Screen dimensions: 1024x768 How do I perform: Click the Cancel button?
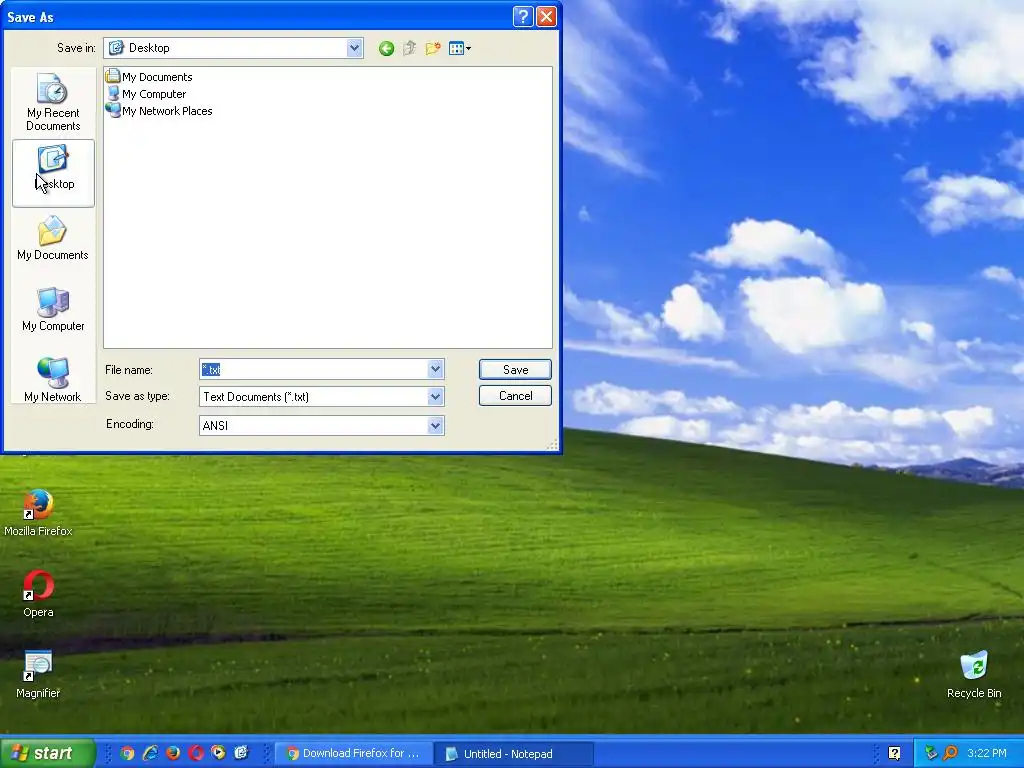[515, 396]
